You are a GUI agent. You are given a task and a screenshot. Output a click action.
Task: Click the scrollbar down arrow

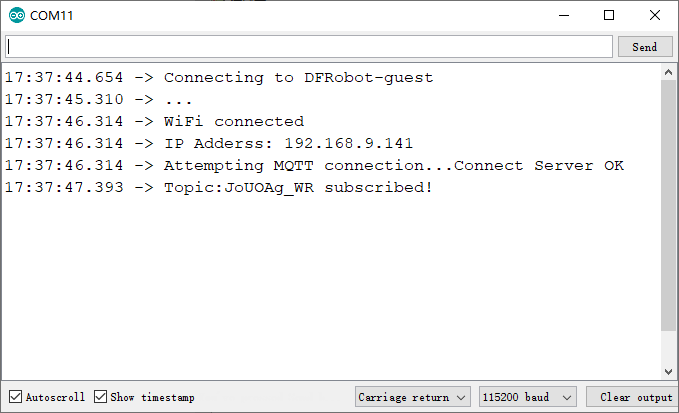pyautogui.click(x=668, y=371)
